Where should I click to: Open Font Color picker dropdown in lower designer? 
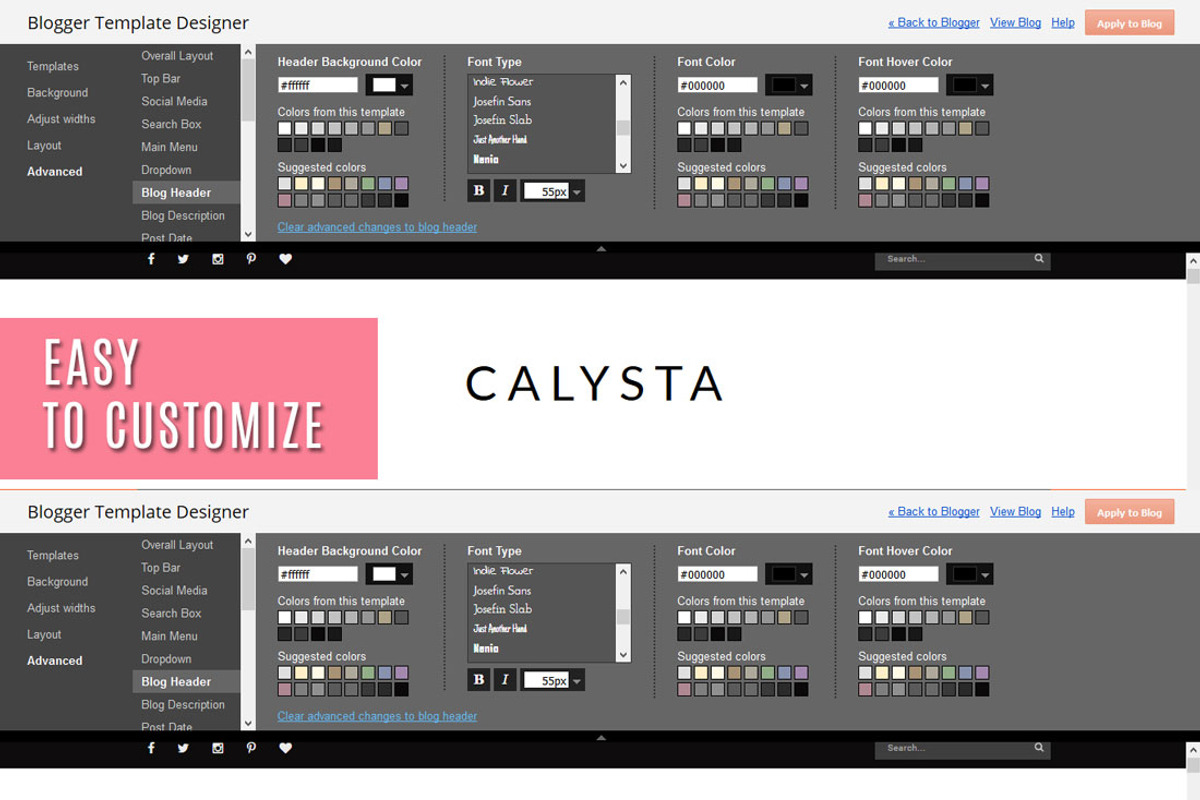[788, 574]
